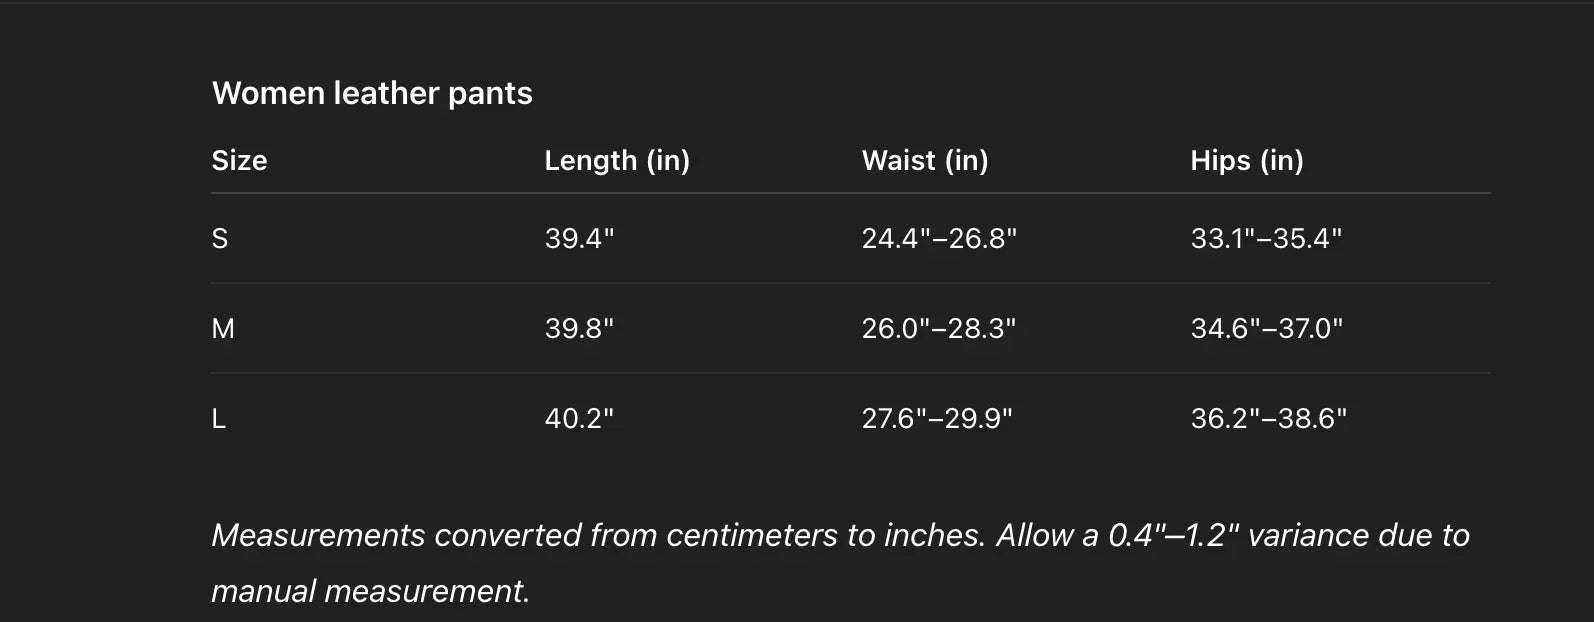Click the Waist (in) column header
Screen dimensions: 1594x622
coord(925,160)
